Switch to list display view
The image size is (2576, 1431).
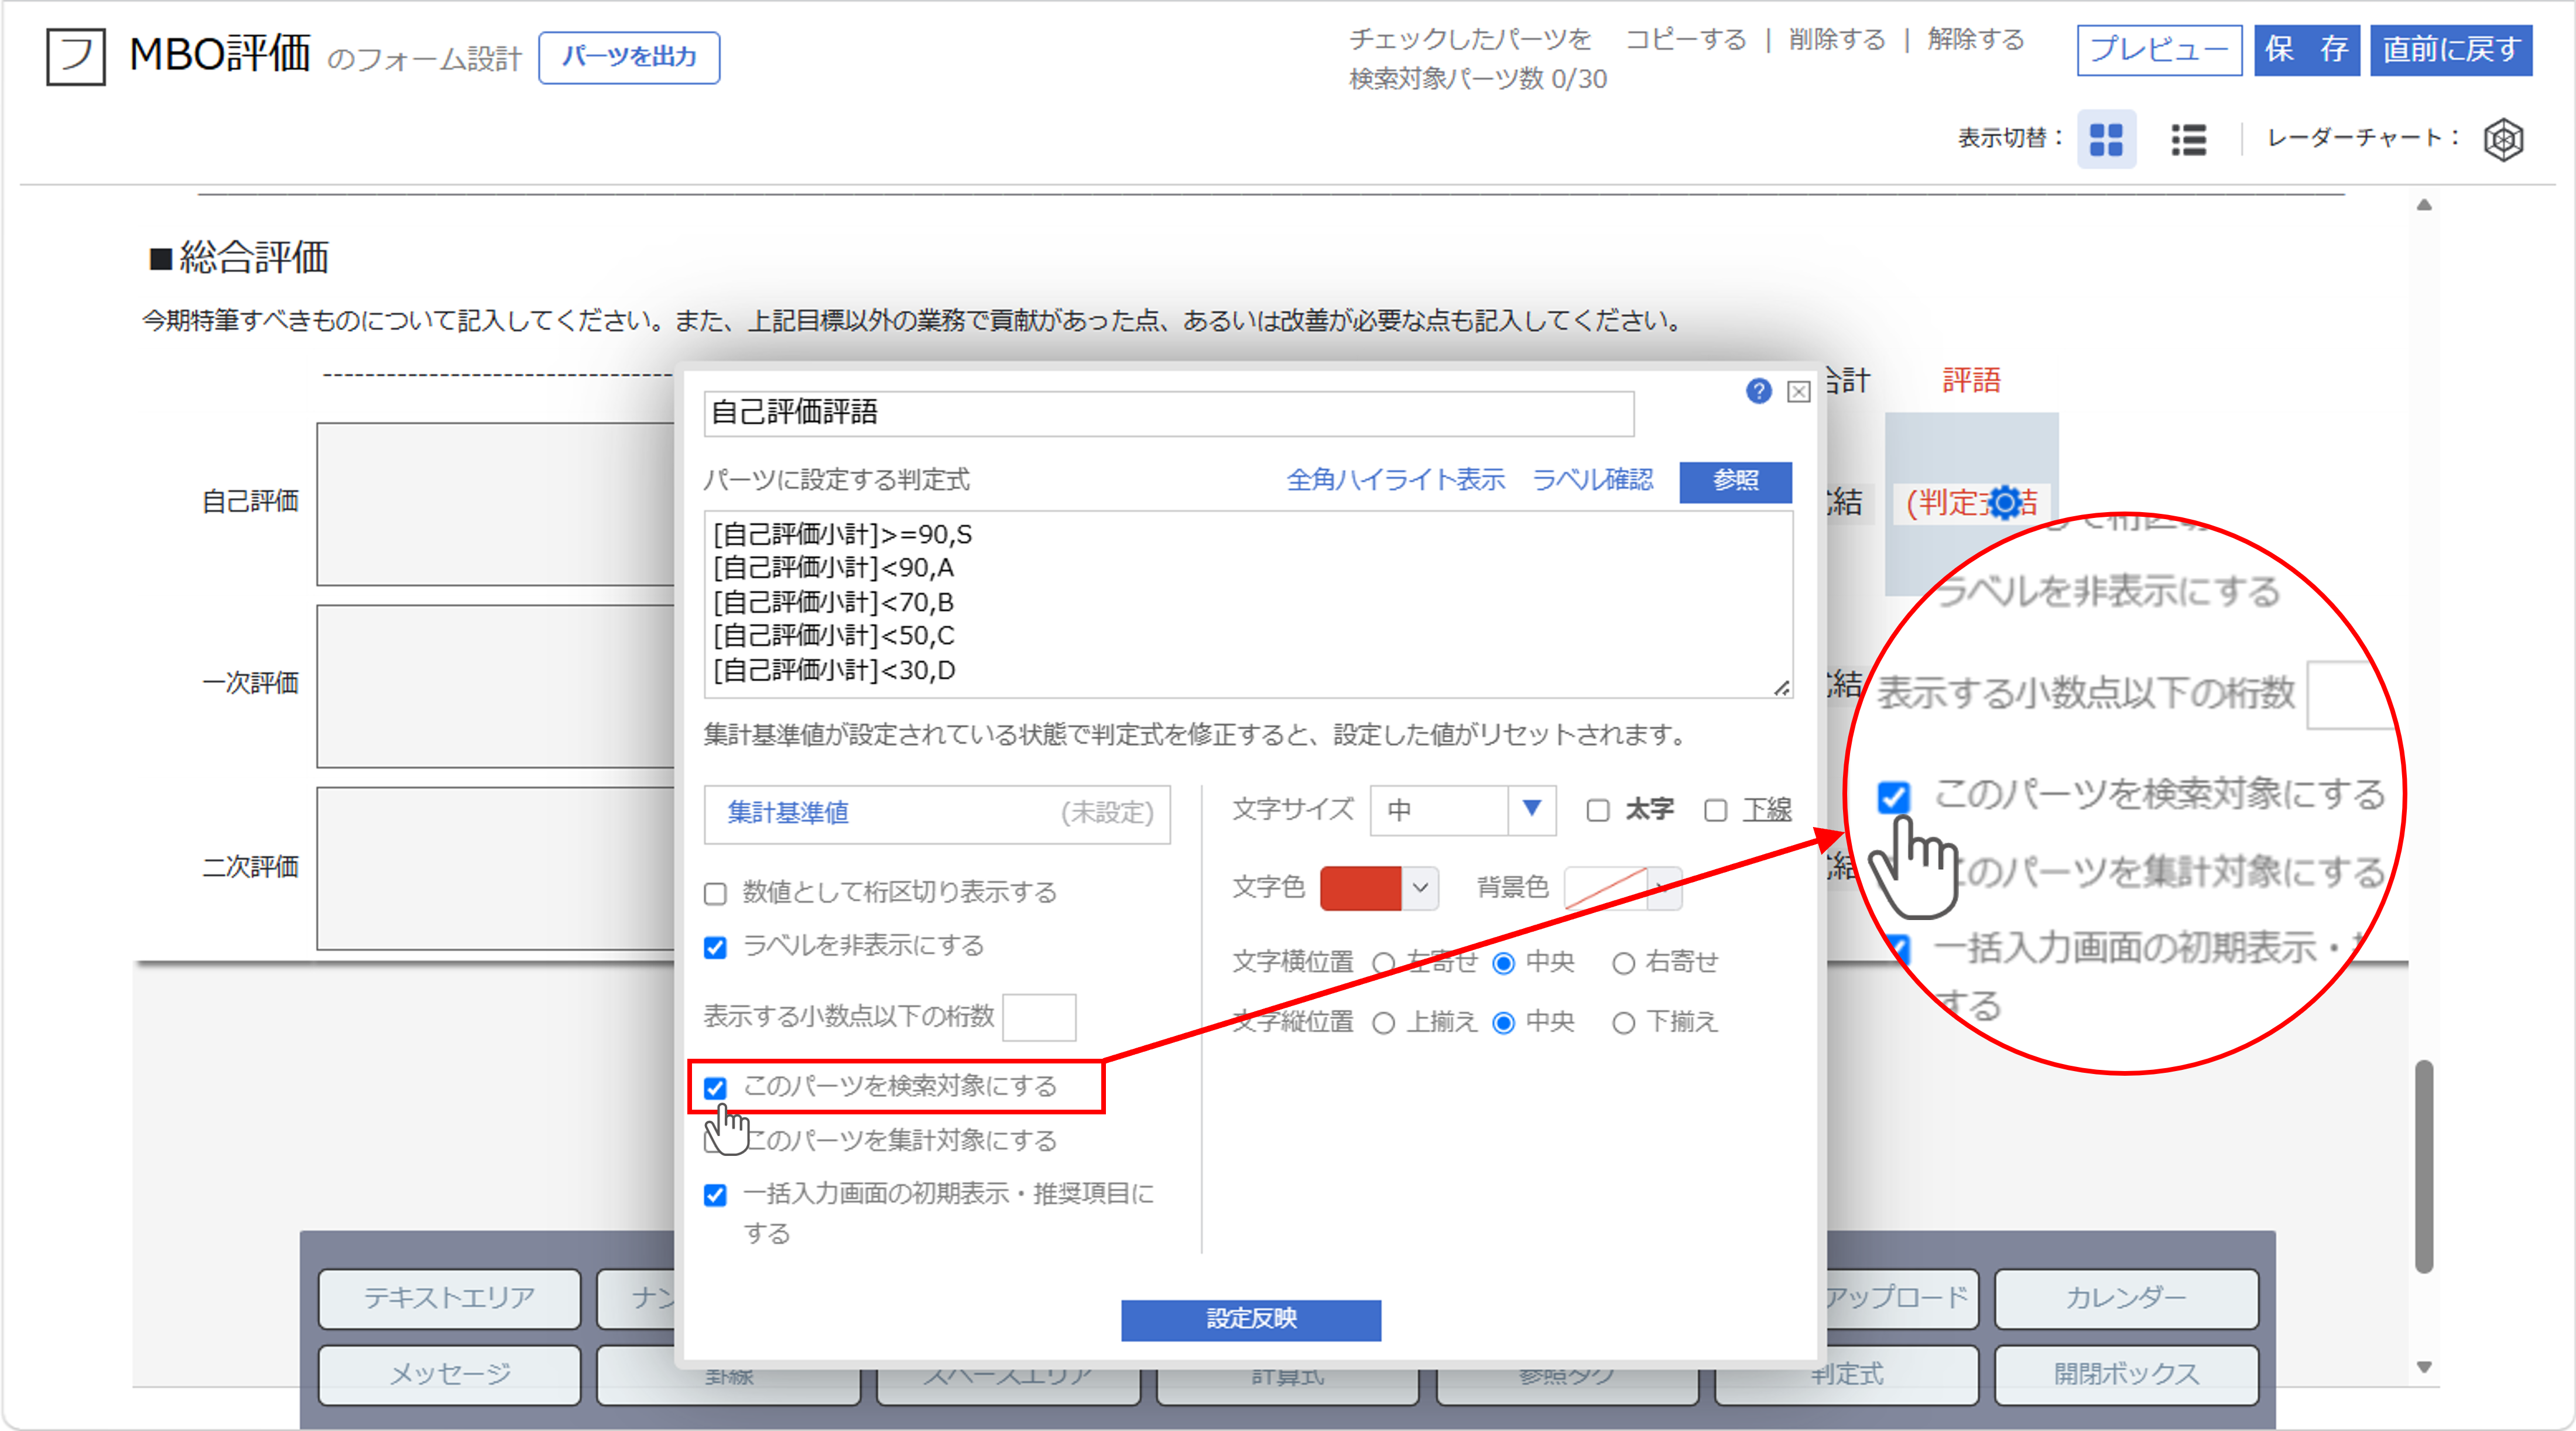pos(2188,139)
